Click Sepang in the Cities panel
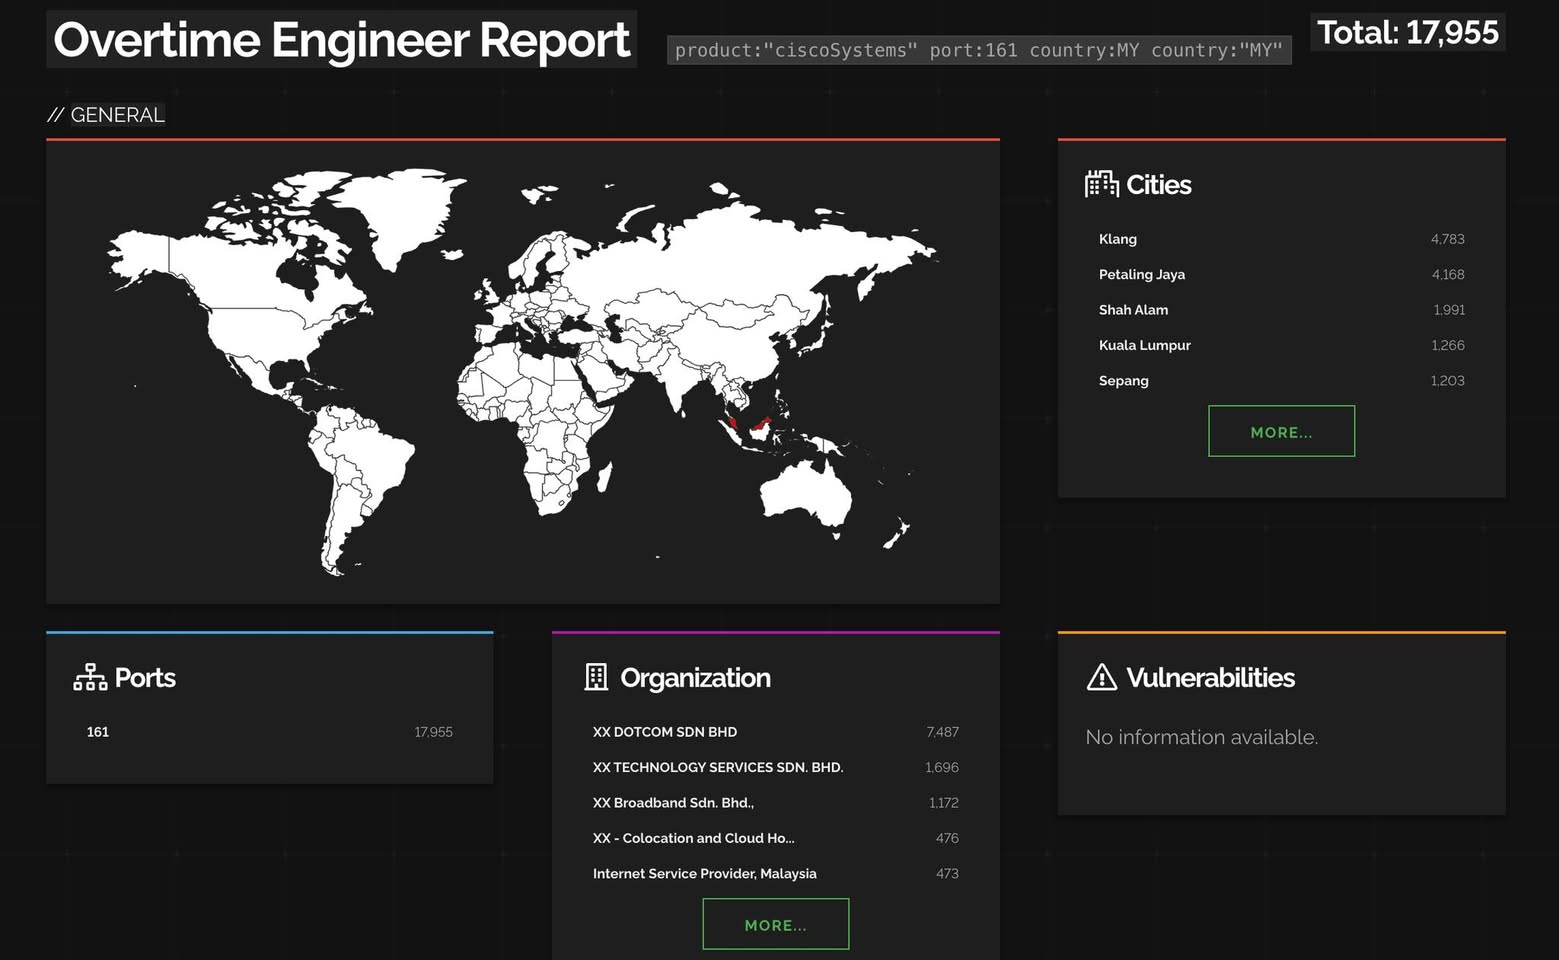The width and height of the screenshot is (1559, 960). coord(1123,381)
